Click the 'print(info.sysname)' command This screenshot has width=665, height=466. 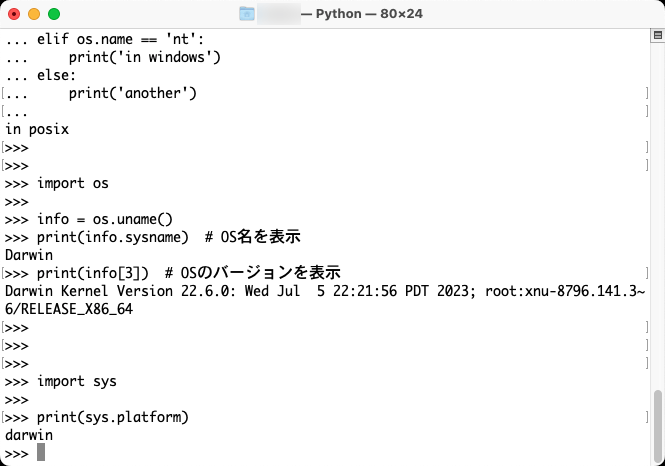coord(112,237)
